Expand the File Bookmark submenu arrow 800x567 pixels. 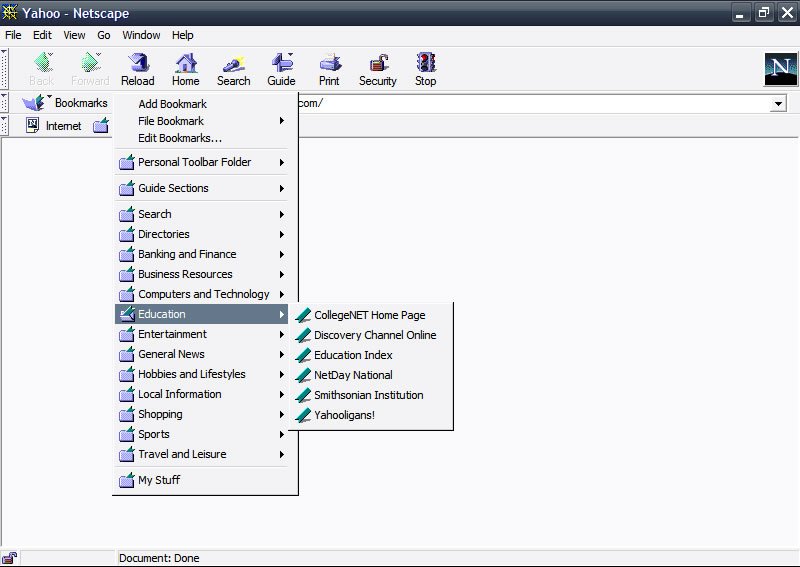point(281,121)
